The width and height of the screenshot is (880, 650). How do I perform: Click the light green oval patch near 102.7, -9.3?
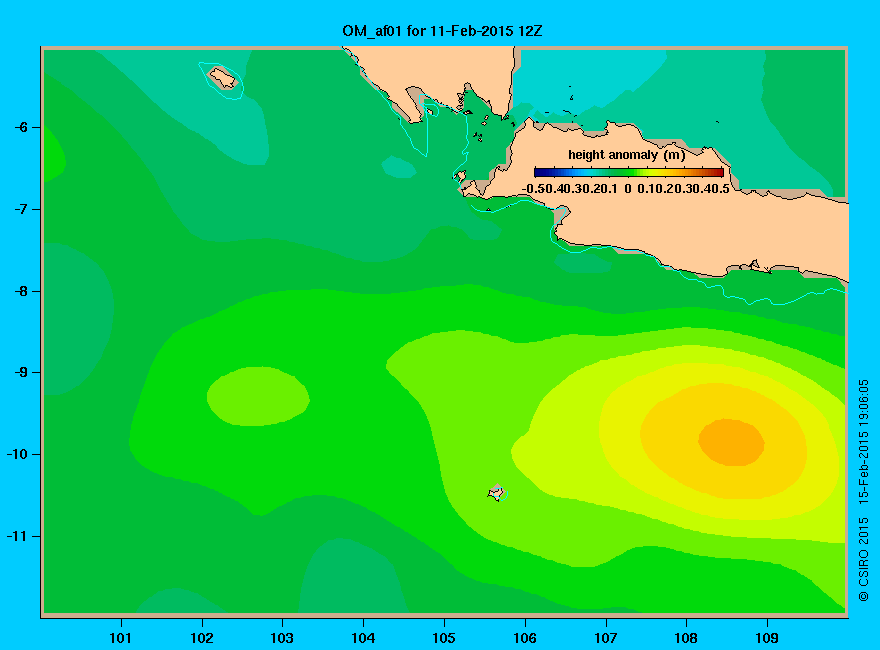tap(258, 396)
